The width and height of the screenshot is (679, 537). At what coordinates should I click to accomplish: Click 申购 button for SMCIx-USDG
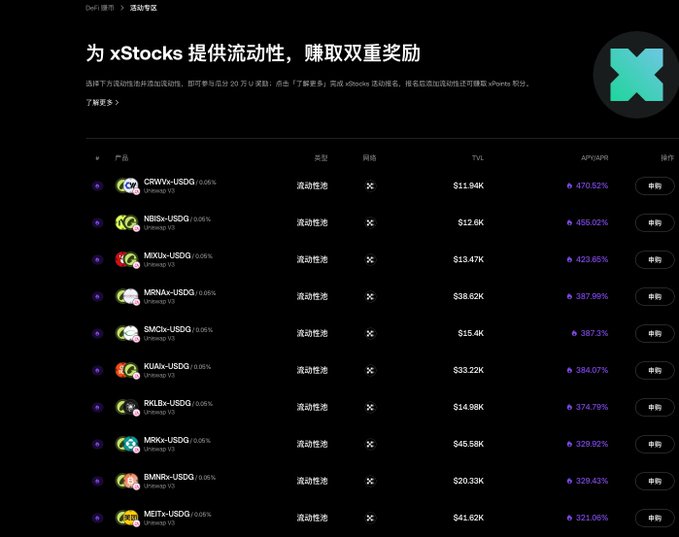[x=654, y=333]
